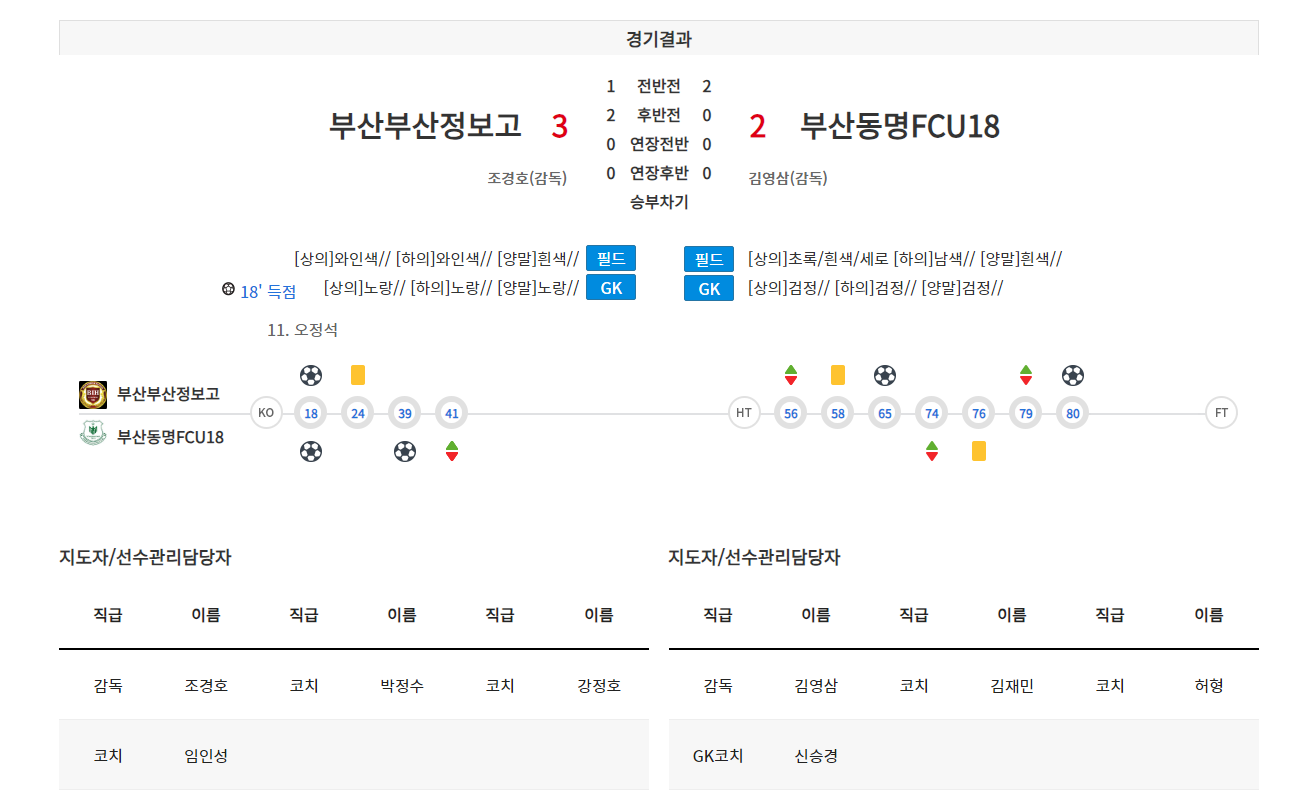Click the goal ball icon below minute 39

point(405,451)
